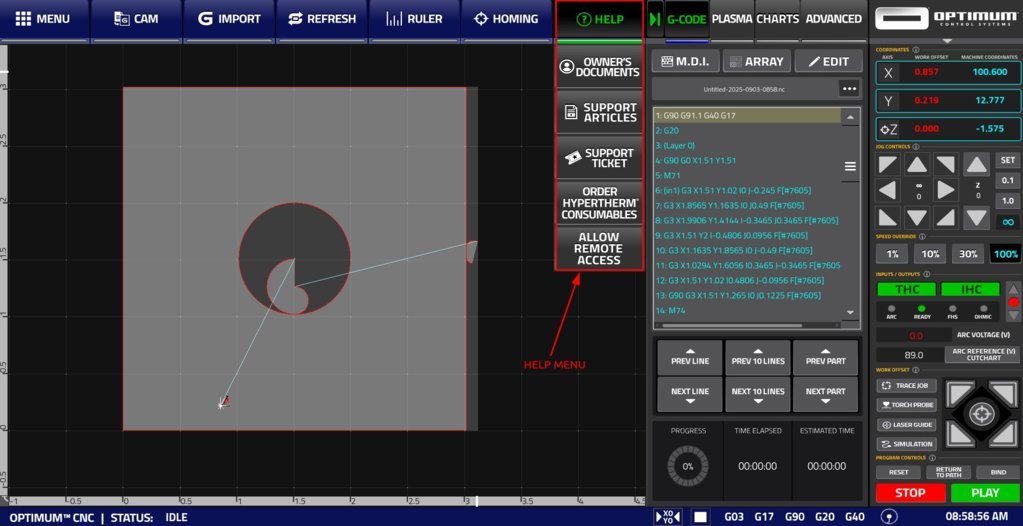The height and width of the screenshot is (526, 1023).
Task: Jump ahead NEXT 10 LINES
Action: pyautogui.click(x=757, y=394)
